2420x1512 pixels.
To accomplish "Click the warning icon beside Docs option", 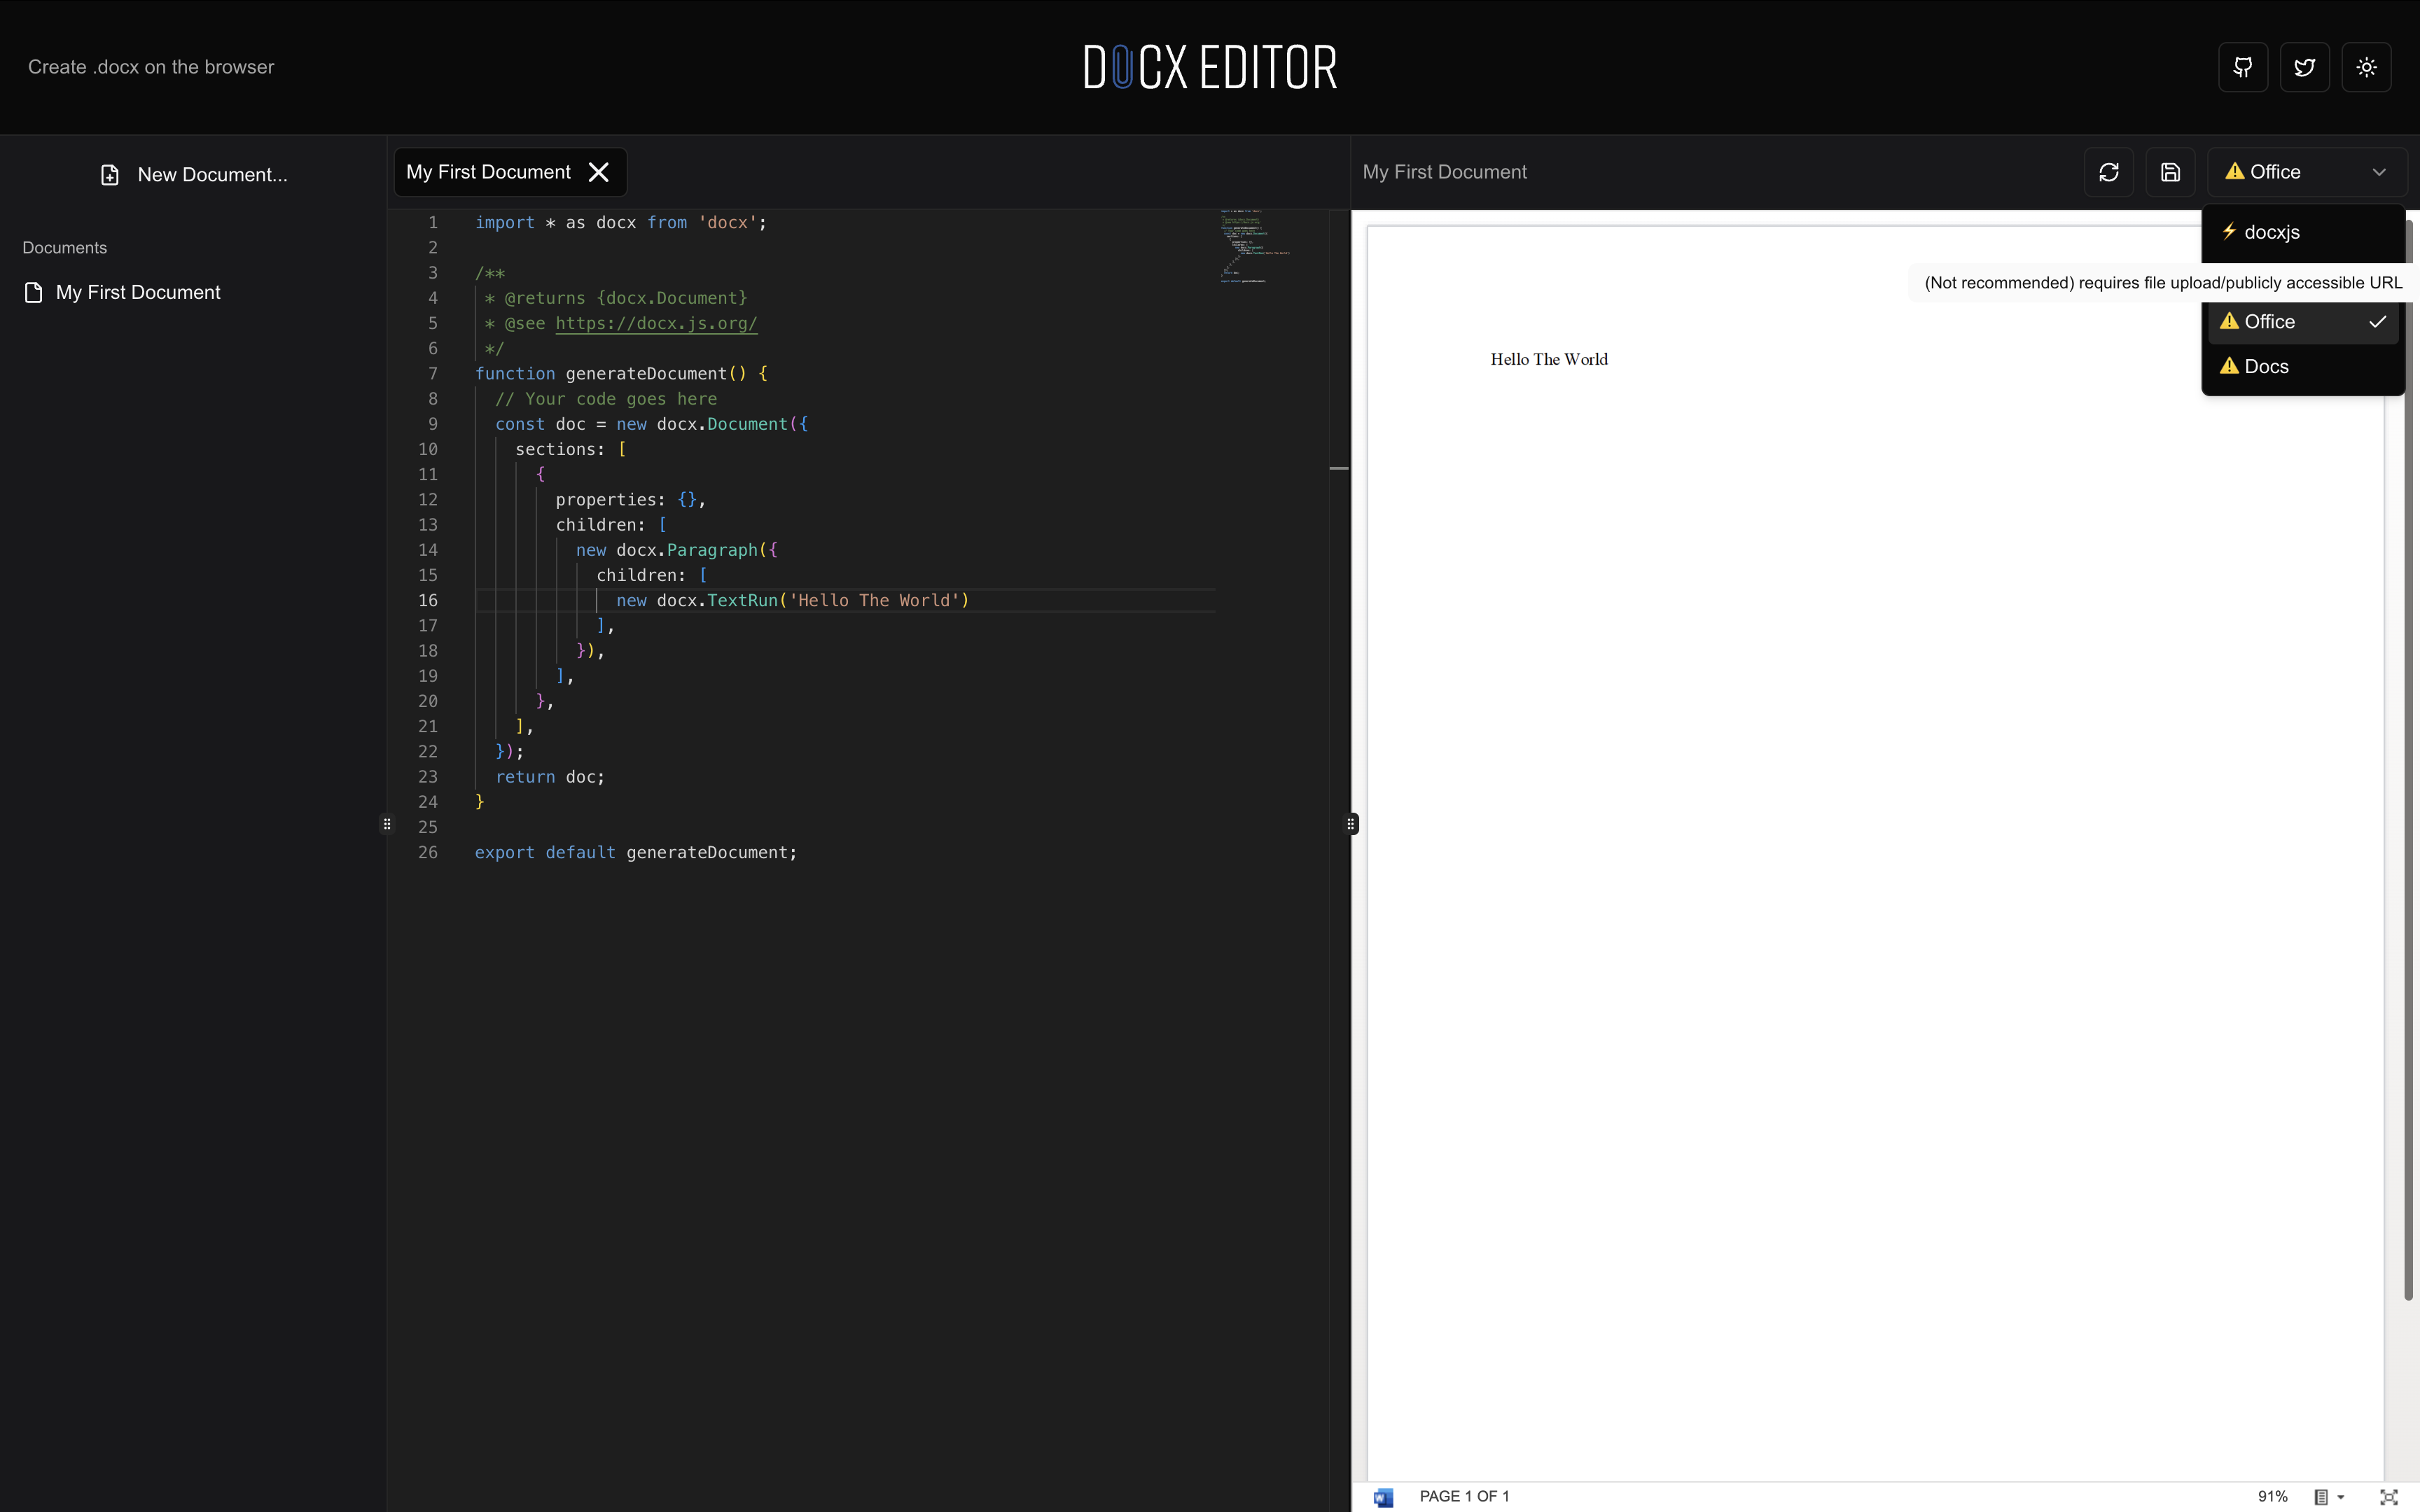I will (x=2229, y=366).
